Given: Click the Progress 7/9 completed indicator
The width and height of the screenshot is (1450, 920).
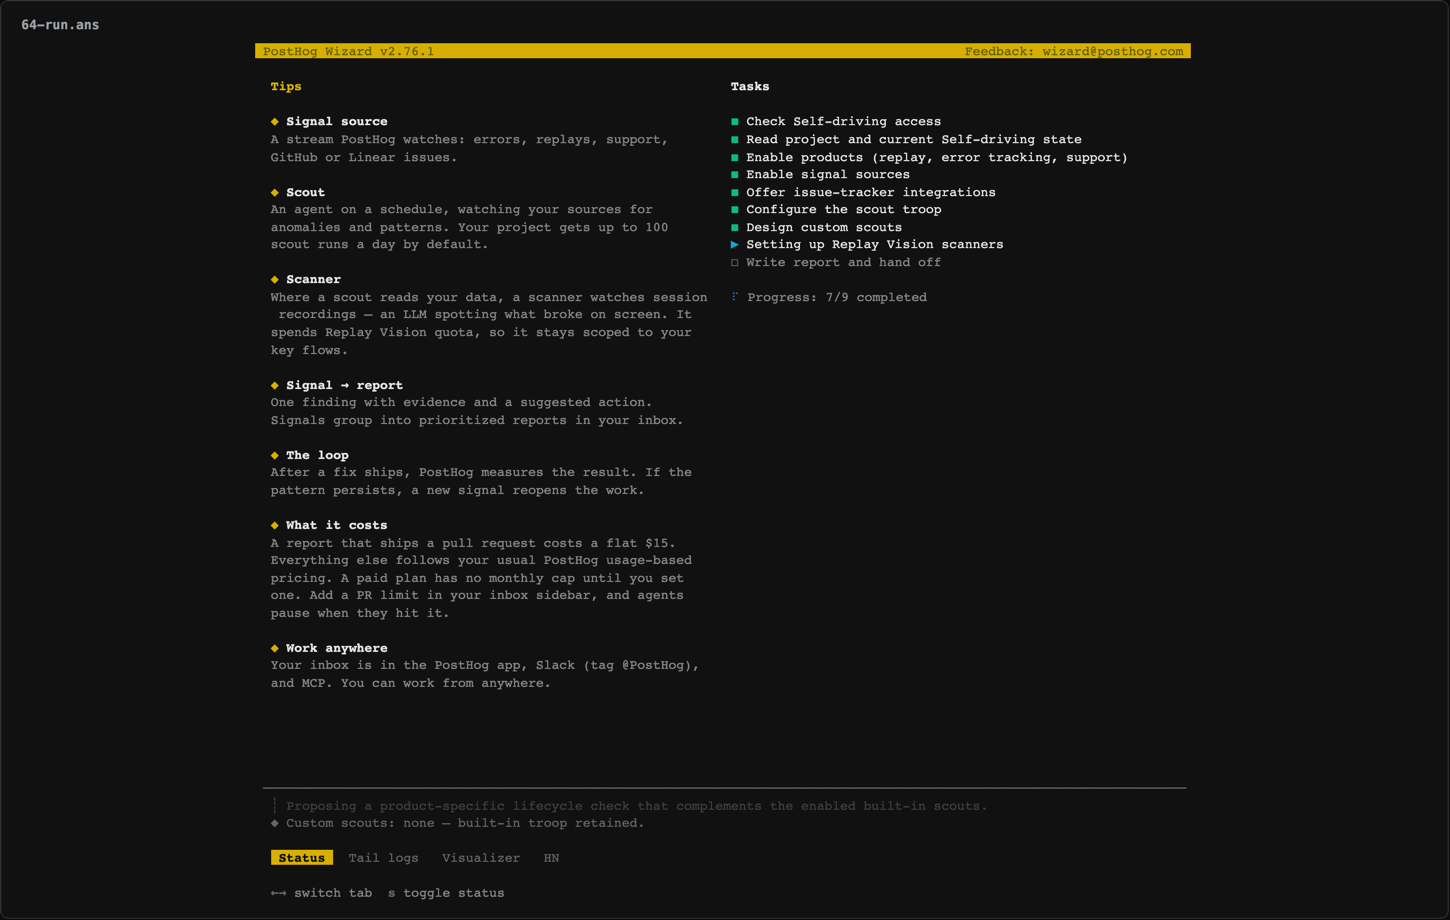Looking at the screenshot, I should tap(837, 297).
